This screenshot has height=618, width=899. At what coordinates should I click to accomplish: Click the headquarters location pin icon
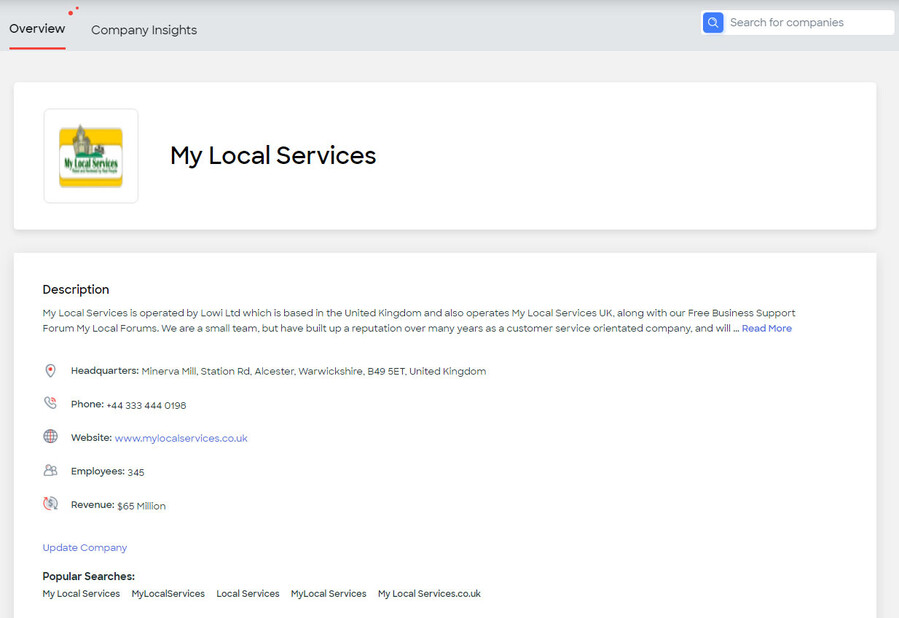pyautogui.click(x=50, y=371)
